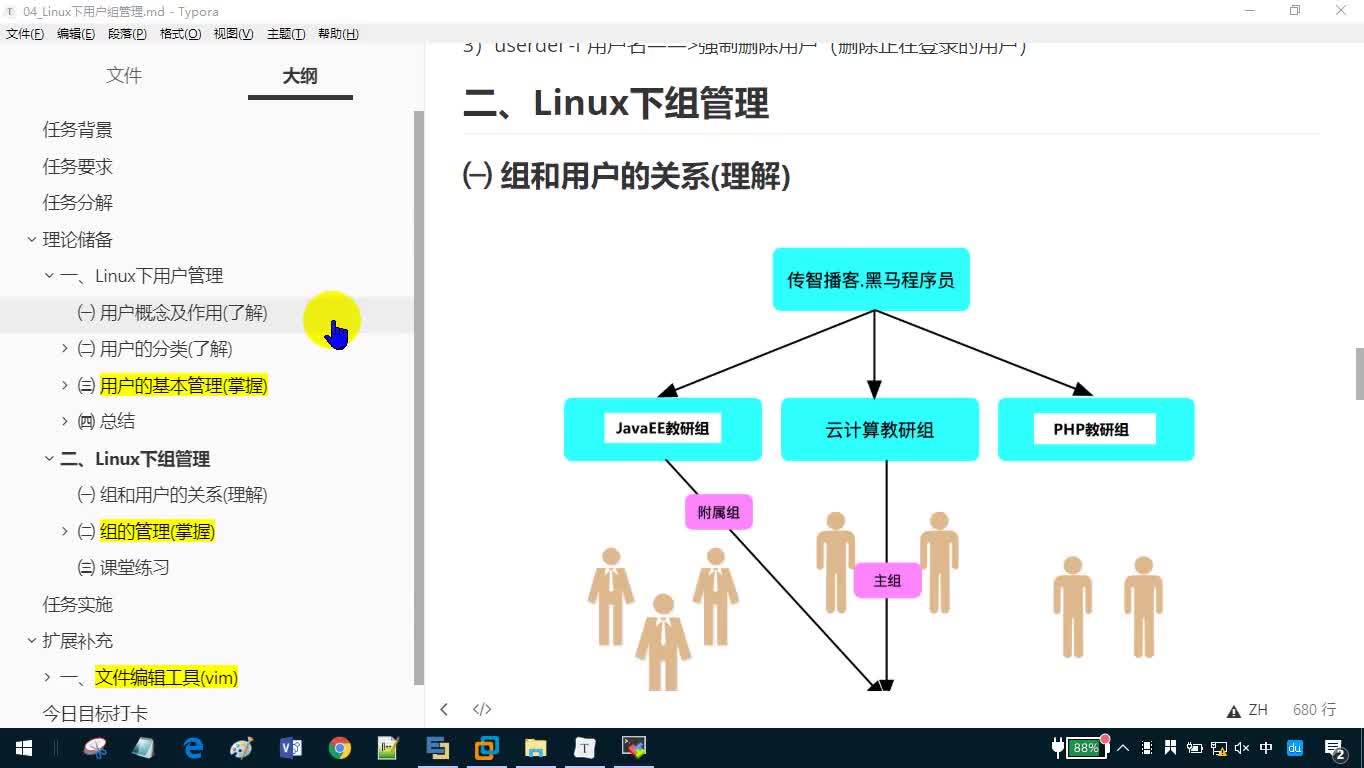Expand ㈣ 总结 outline node
The width and height of the screenshot is (1364, 768).
[66, 422]
